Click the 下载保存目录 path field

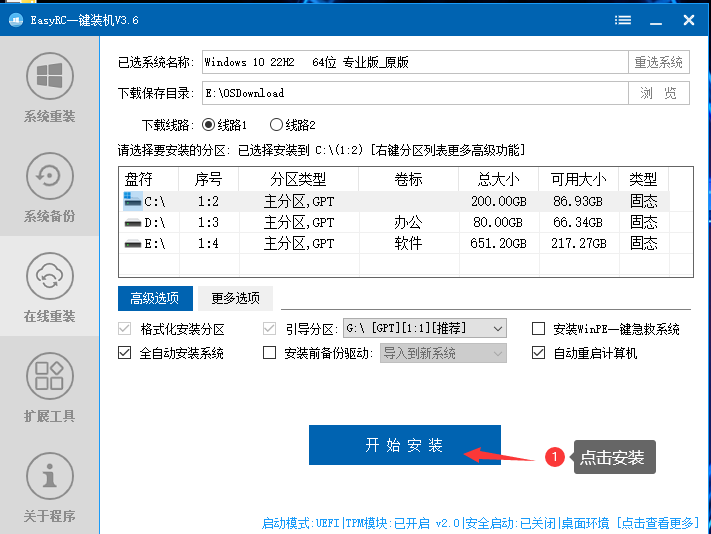[x=415, y=93]
